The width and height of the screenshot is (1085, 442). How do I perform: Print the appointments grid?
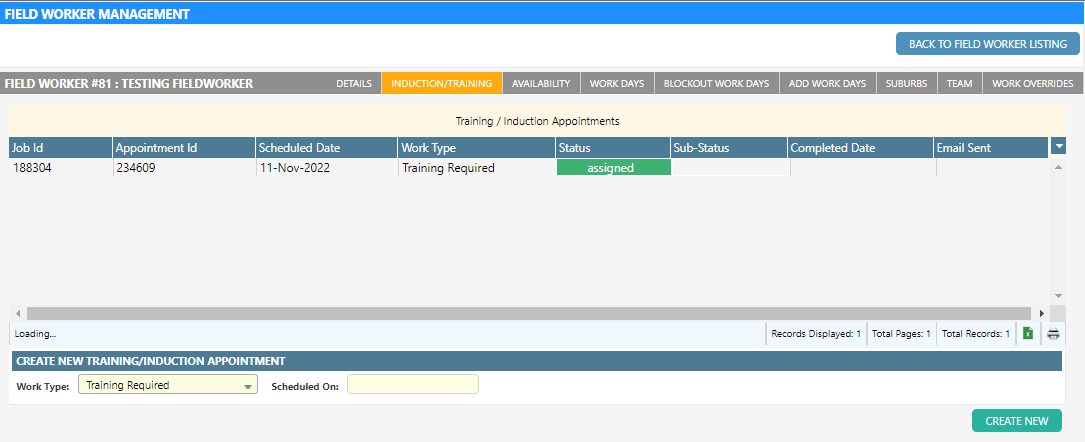click(1053, 333)
